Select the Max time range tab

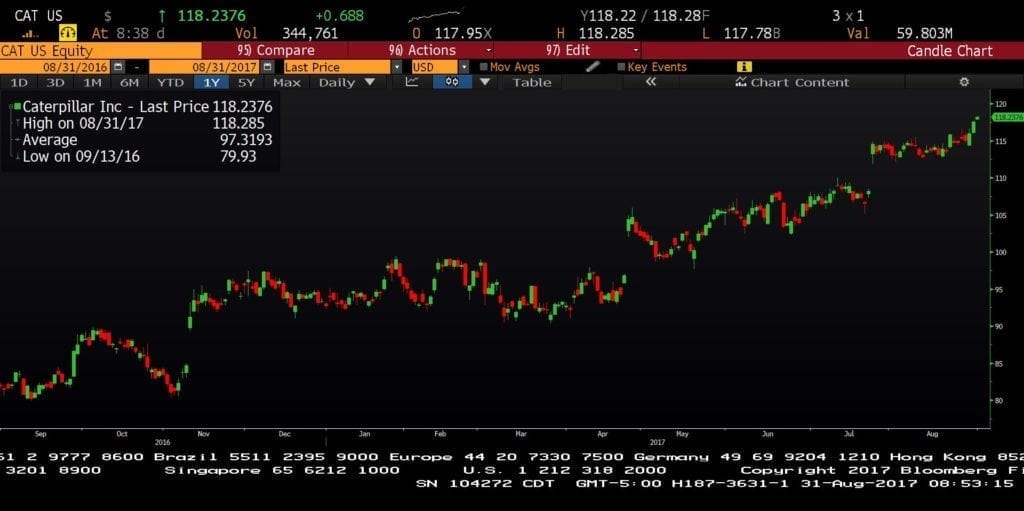pyautogui.click(x=287, y=82)
